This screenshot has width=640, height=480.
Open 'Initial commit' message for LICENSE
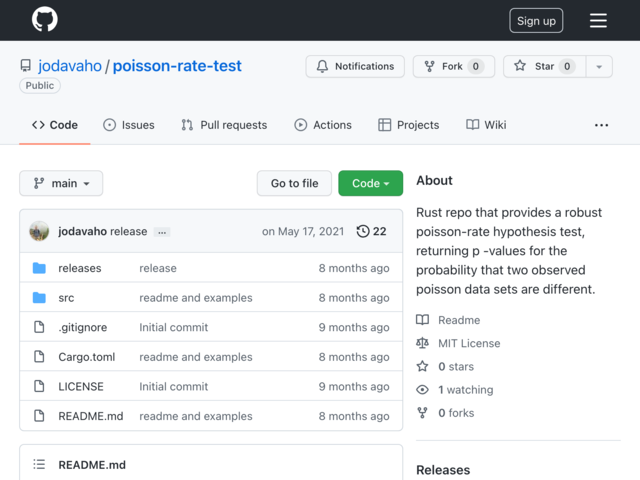click(173, 387)
